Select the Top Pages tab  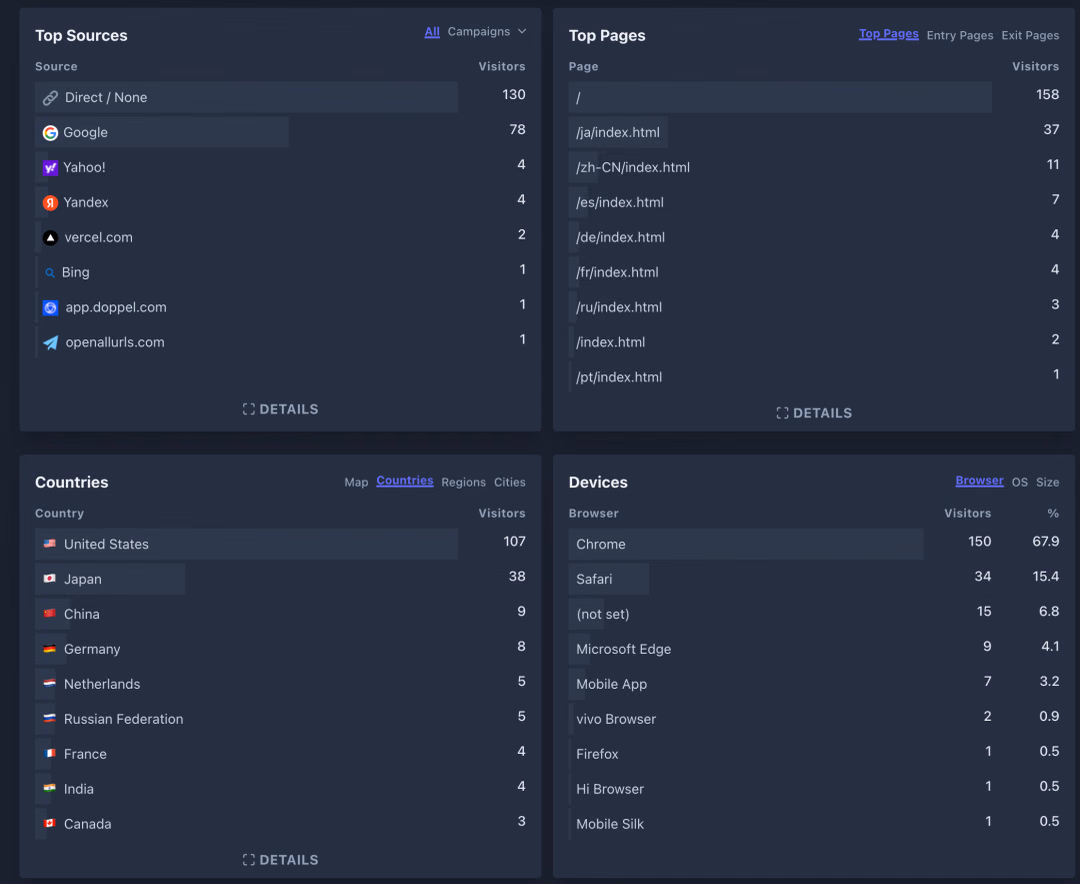coord(889,34)
